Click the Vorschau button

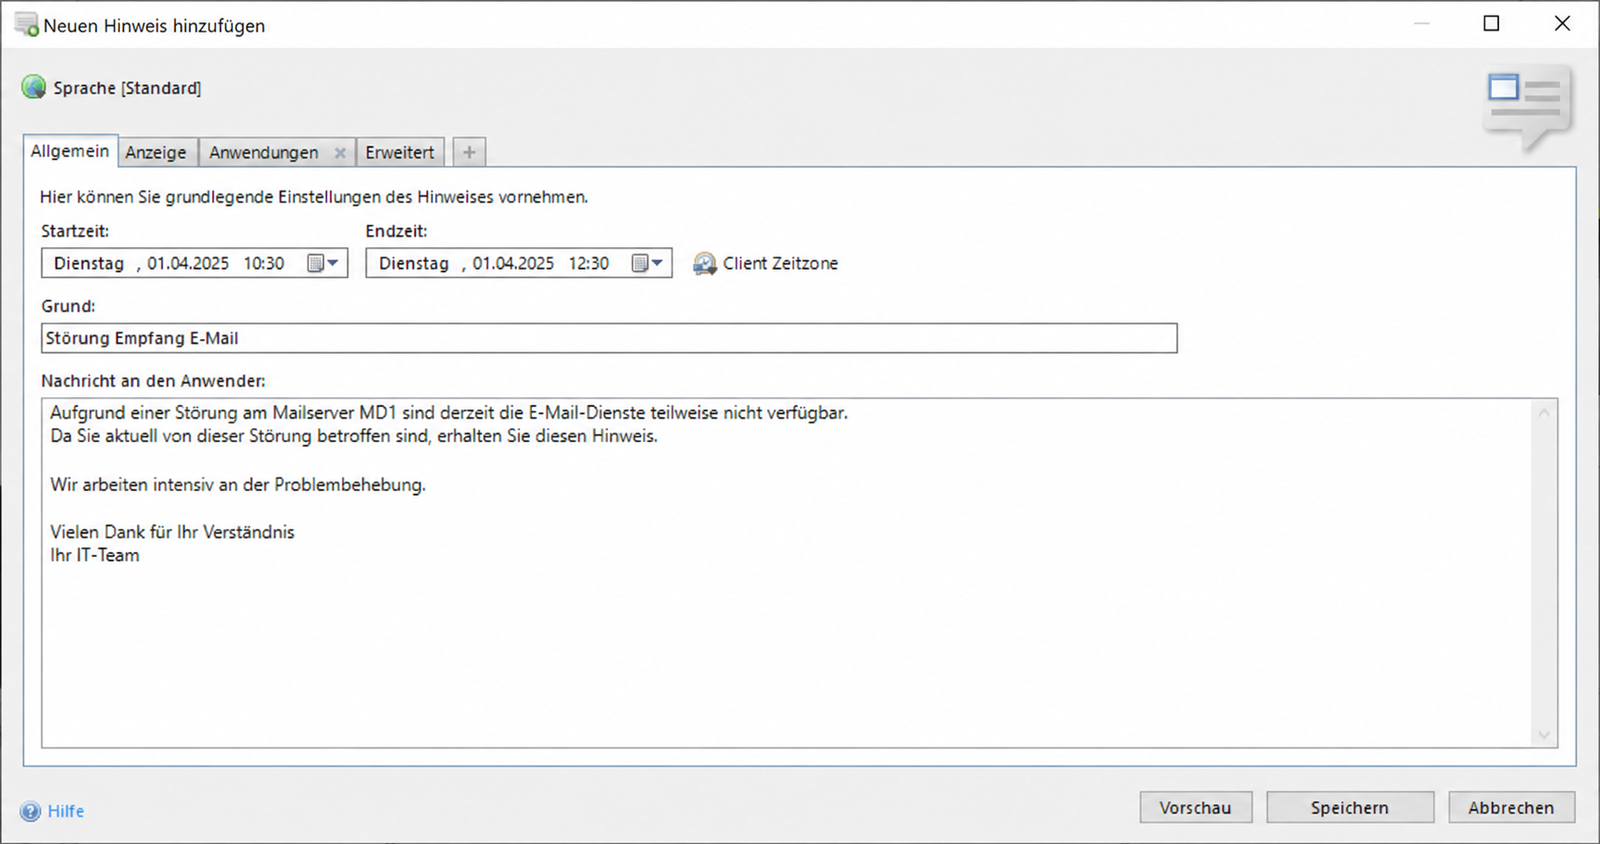click(x=1196, y=807)
